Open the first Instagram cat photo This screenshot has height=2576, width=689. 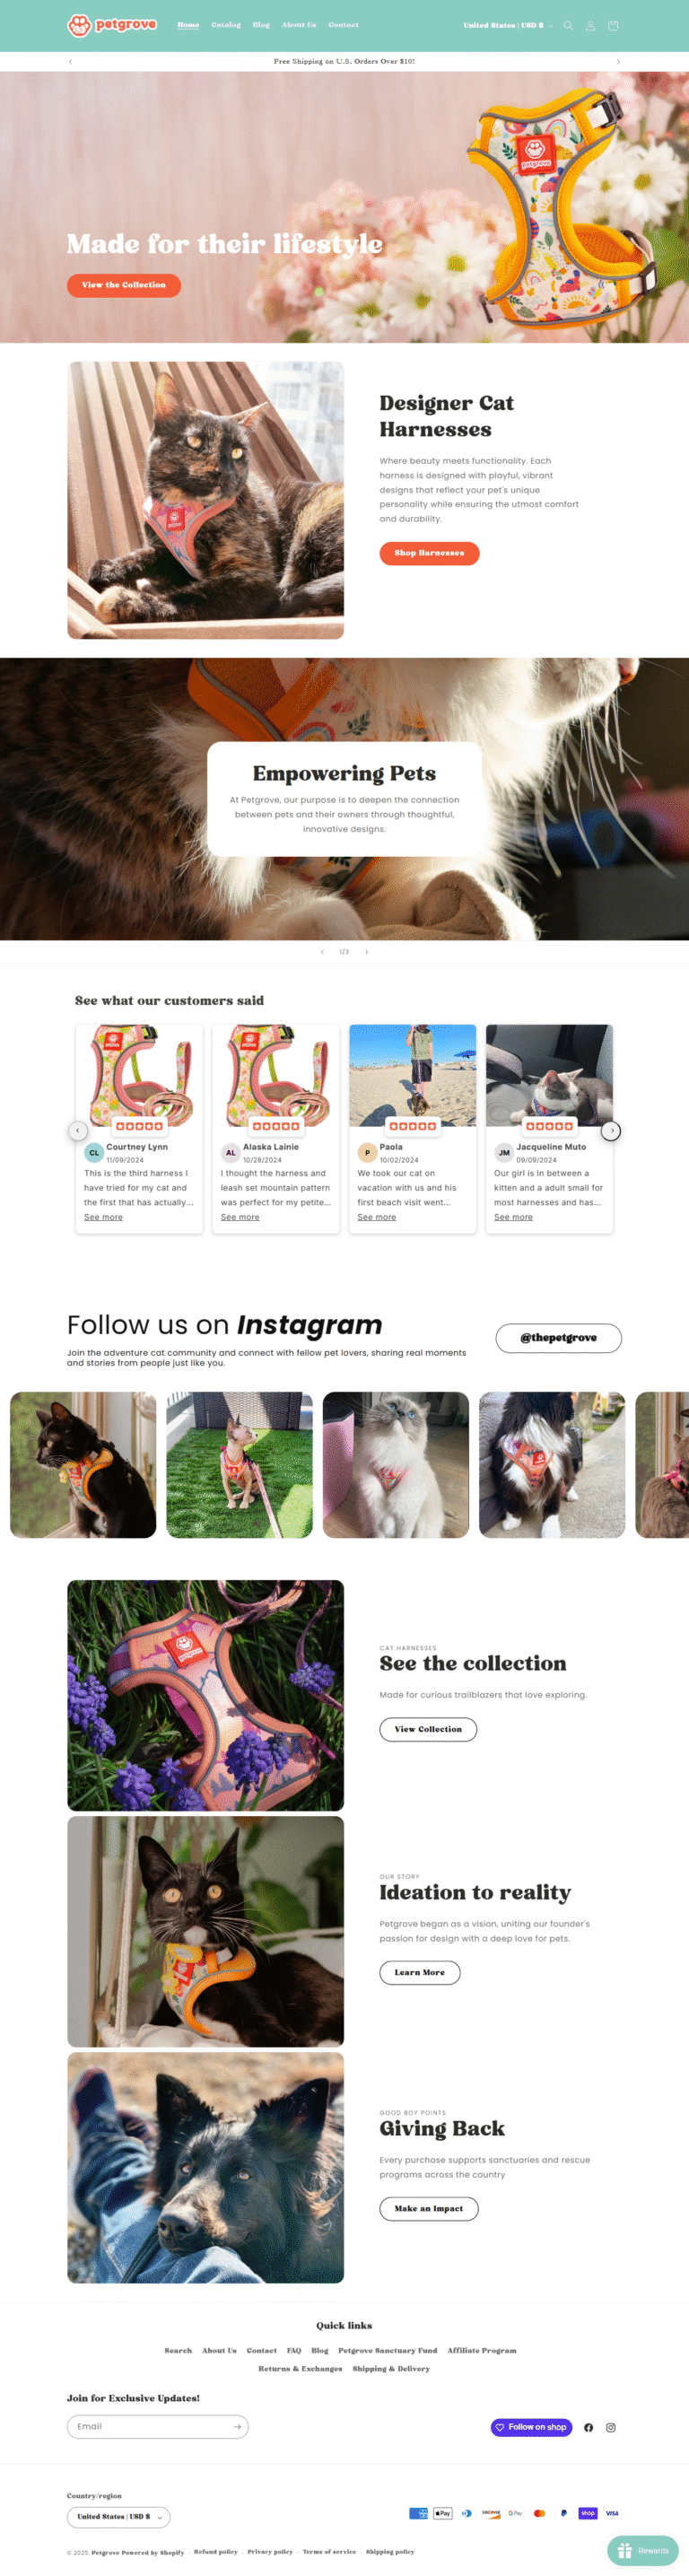pyautogui.click(x=83, y=1464)
